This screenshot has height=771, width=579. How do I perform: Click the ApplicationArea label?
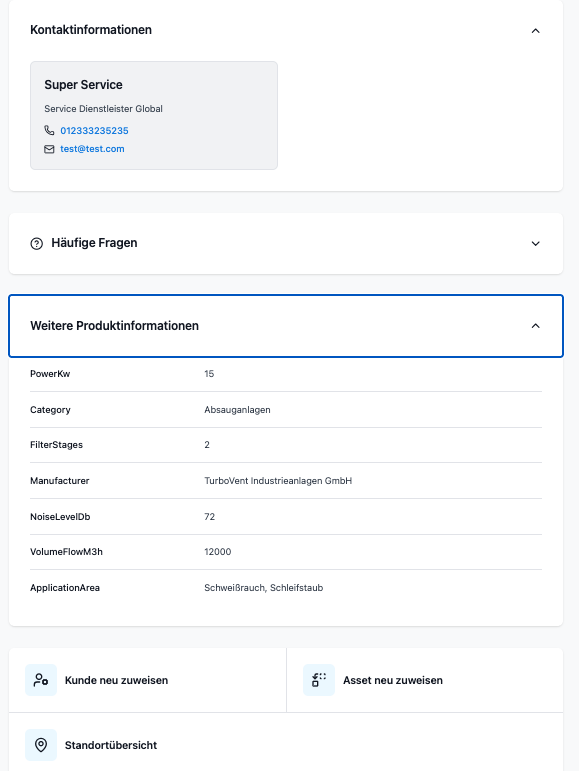point(65,588)
